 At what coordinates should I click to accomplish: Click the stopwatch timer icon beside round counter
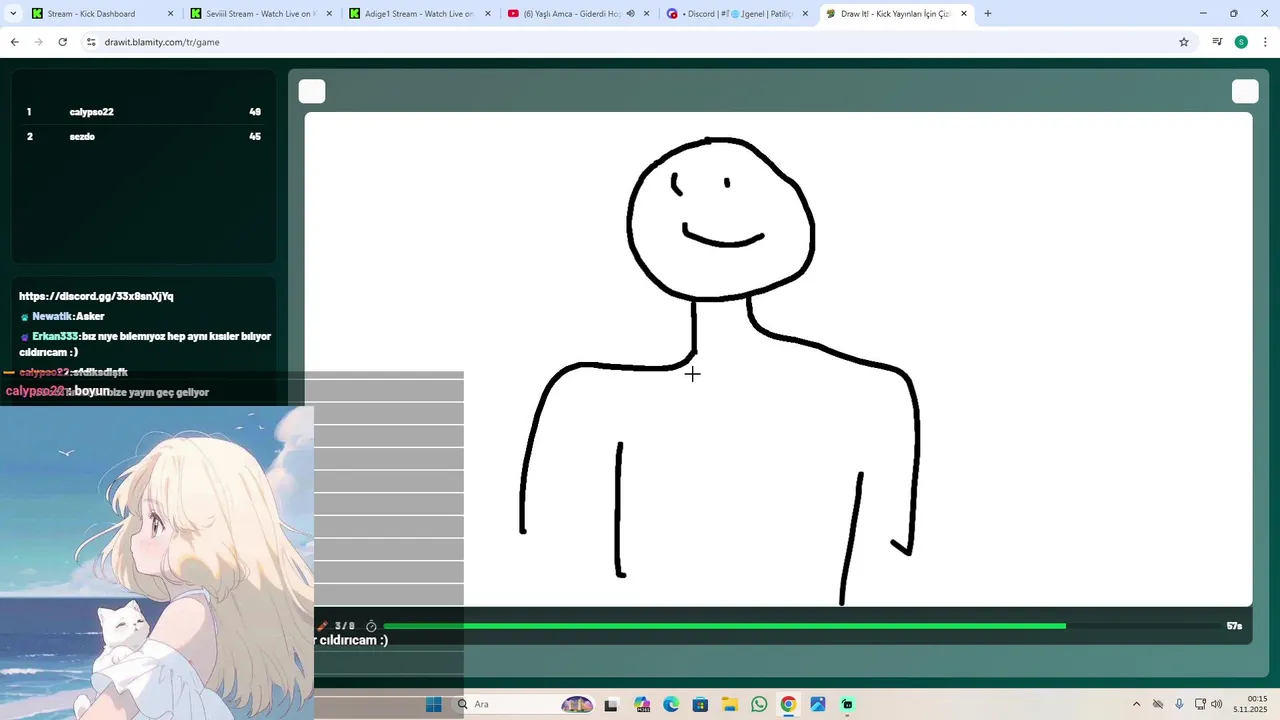pyautogui.click(x=371, y=626)
